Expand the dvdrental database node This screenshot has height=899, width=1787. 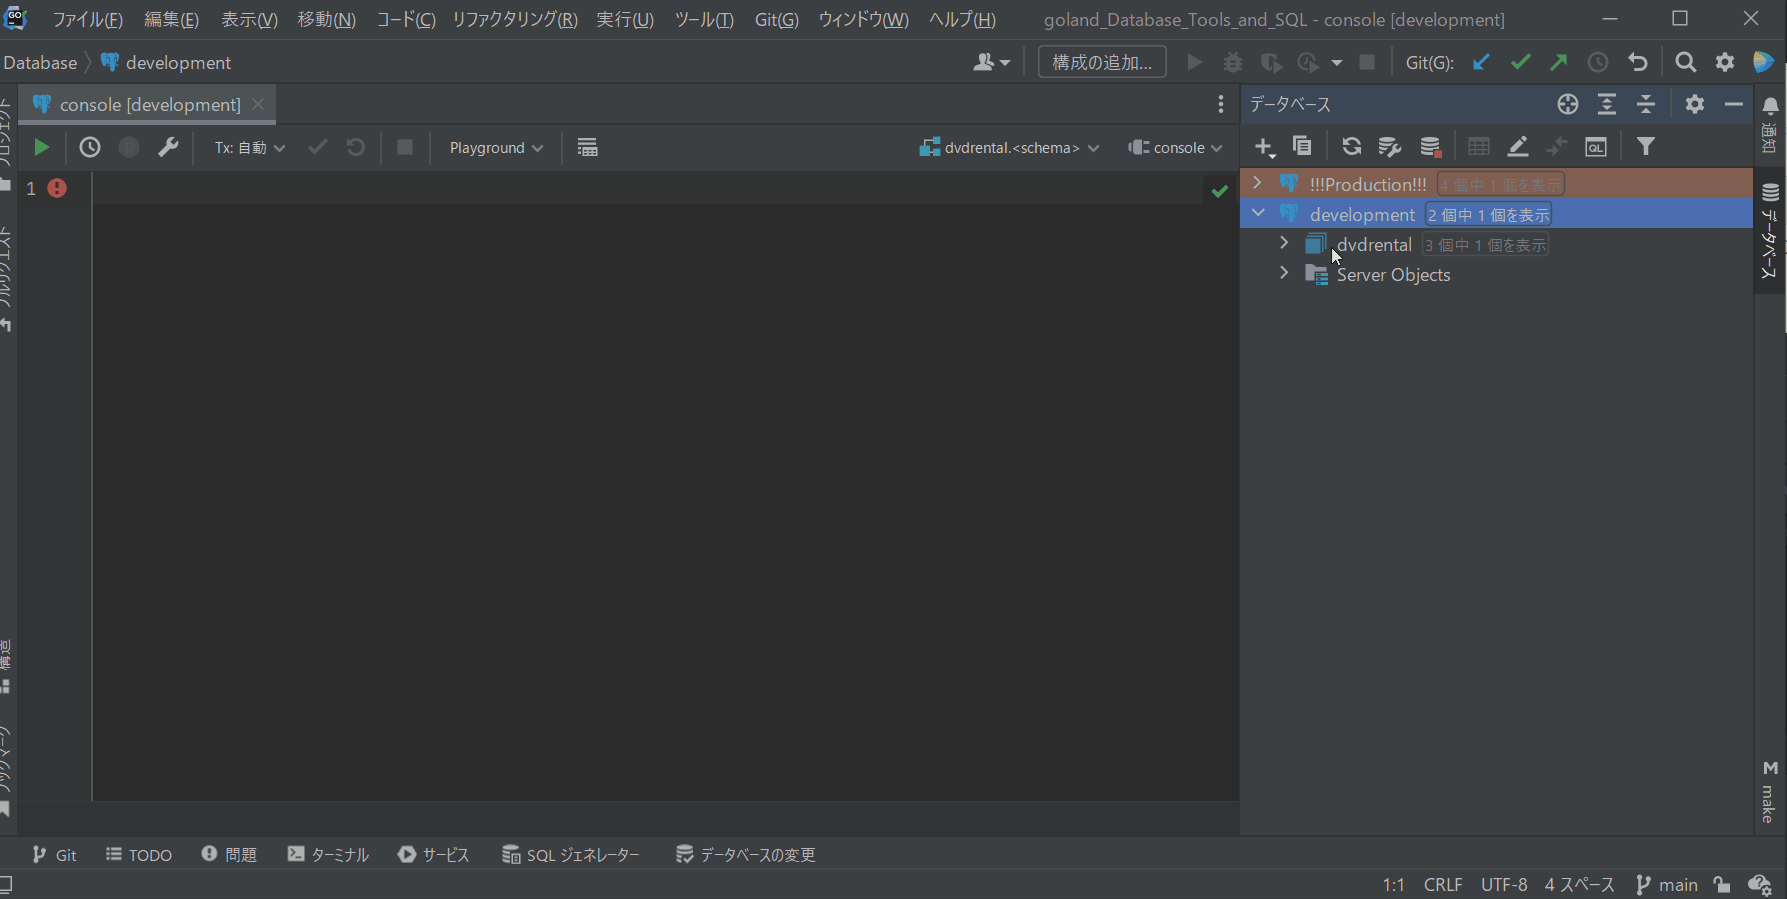coord(1284,243)
